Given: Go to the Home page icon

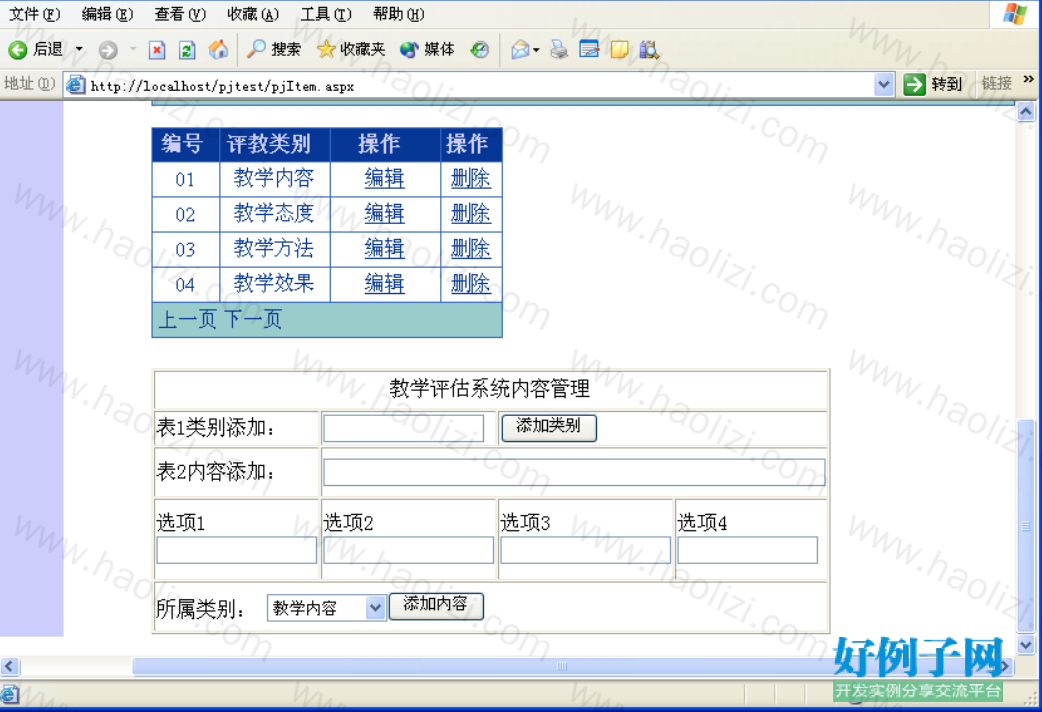Looking at the screenshot, I should (218, 49).
